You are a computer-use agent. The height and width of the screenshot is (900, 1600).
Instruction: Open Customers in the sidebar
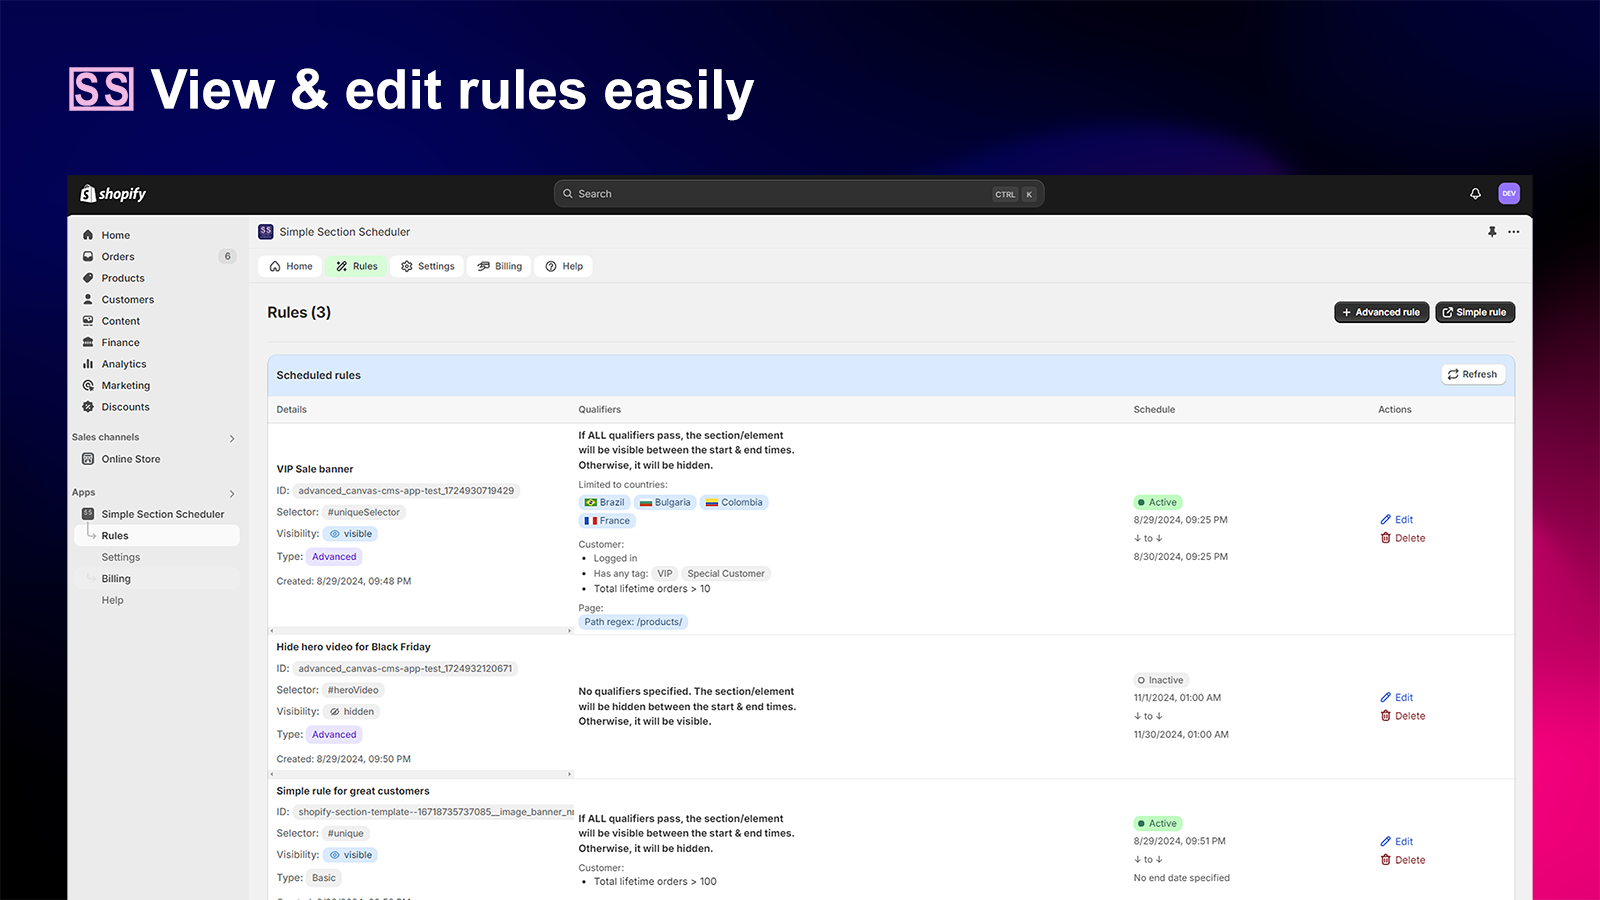(128, 300)
